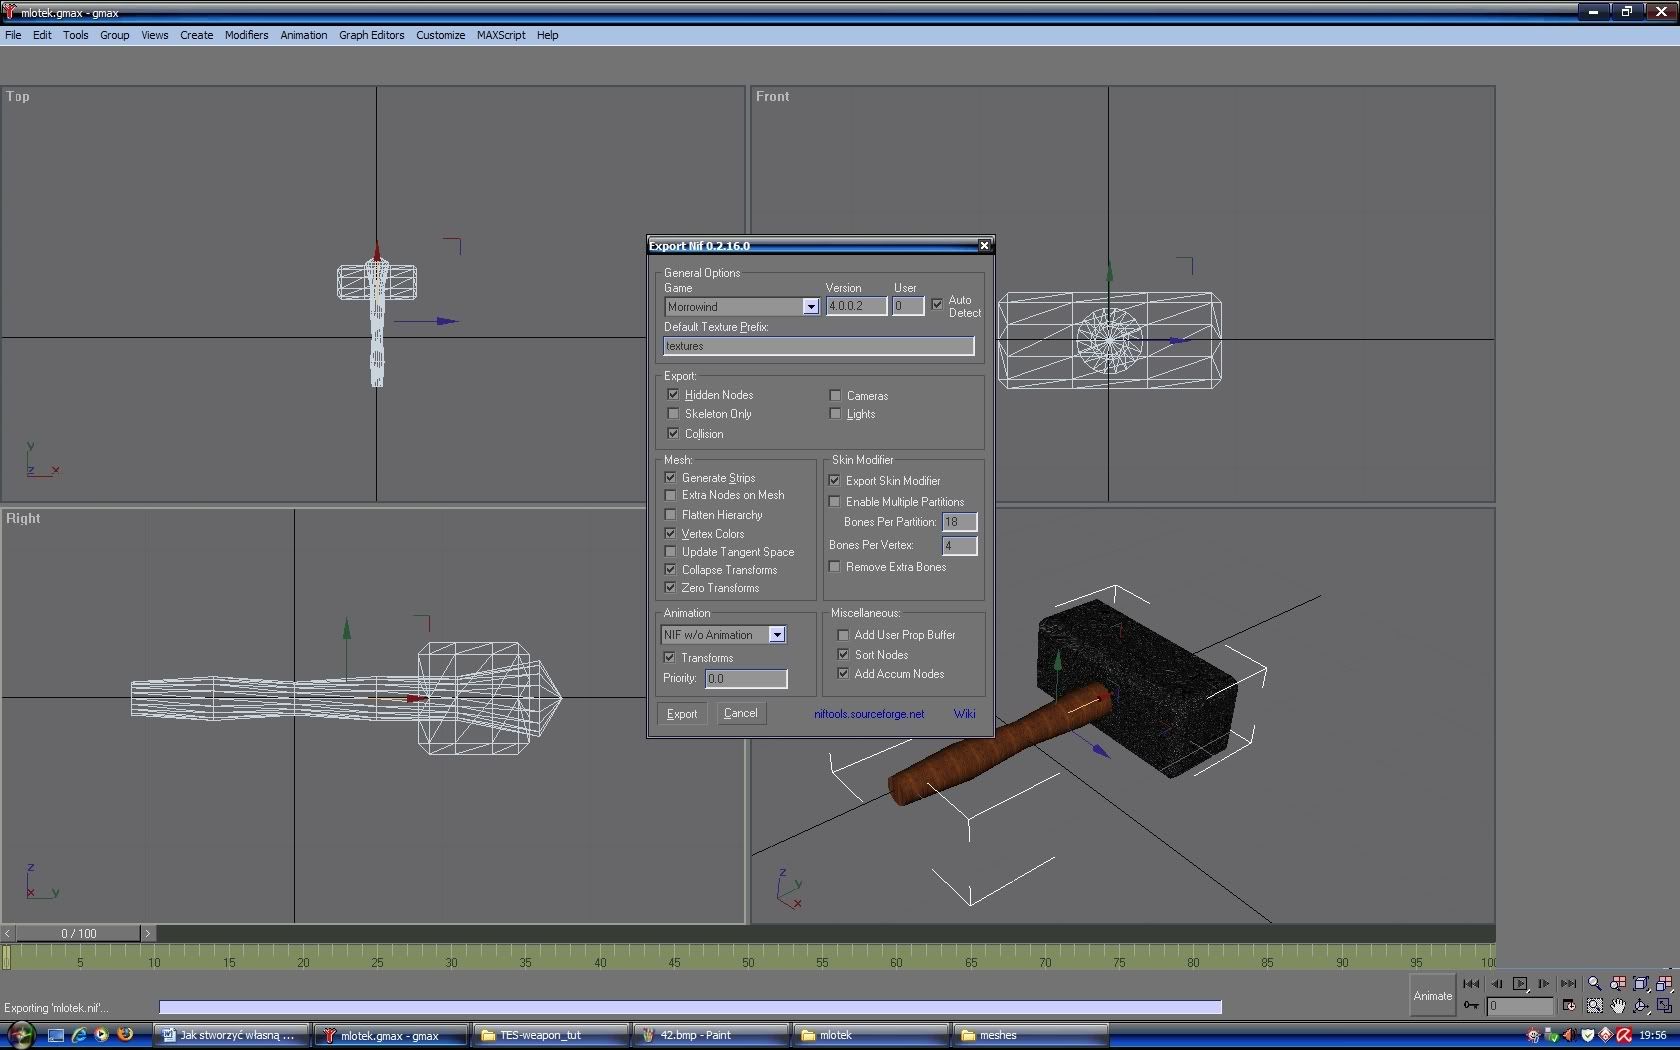The image size is (1680, 1050).
Task: Open the Animation menu
Action: [x=303, y=35]
